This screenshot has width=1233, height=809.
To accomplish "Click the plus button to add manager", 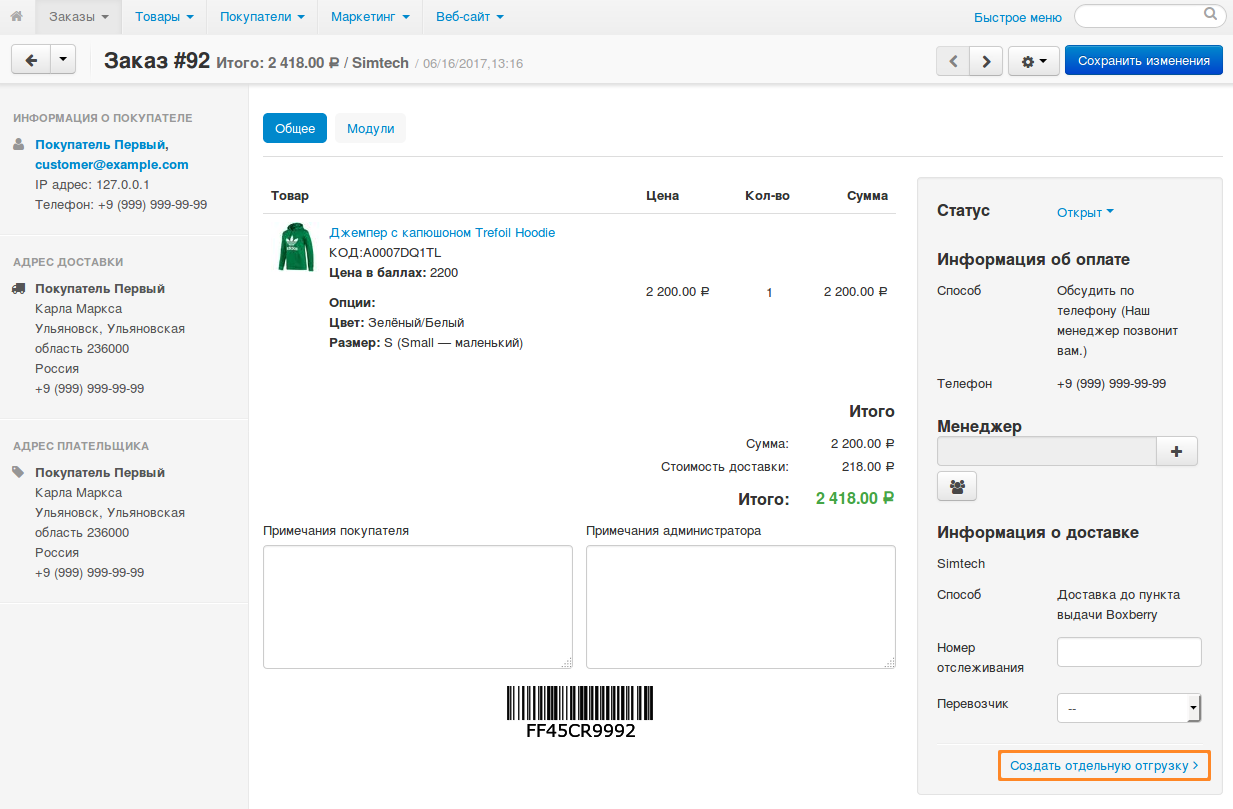I will click(x=1176, y=451).
